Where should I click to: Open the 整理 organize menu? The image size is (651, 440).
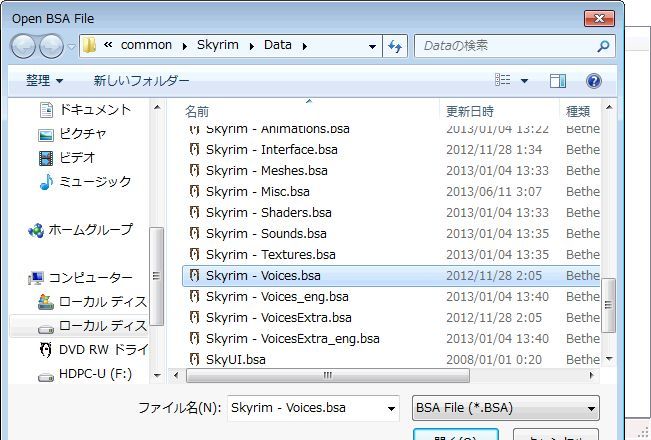coord(44,81)
